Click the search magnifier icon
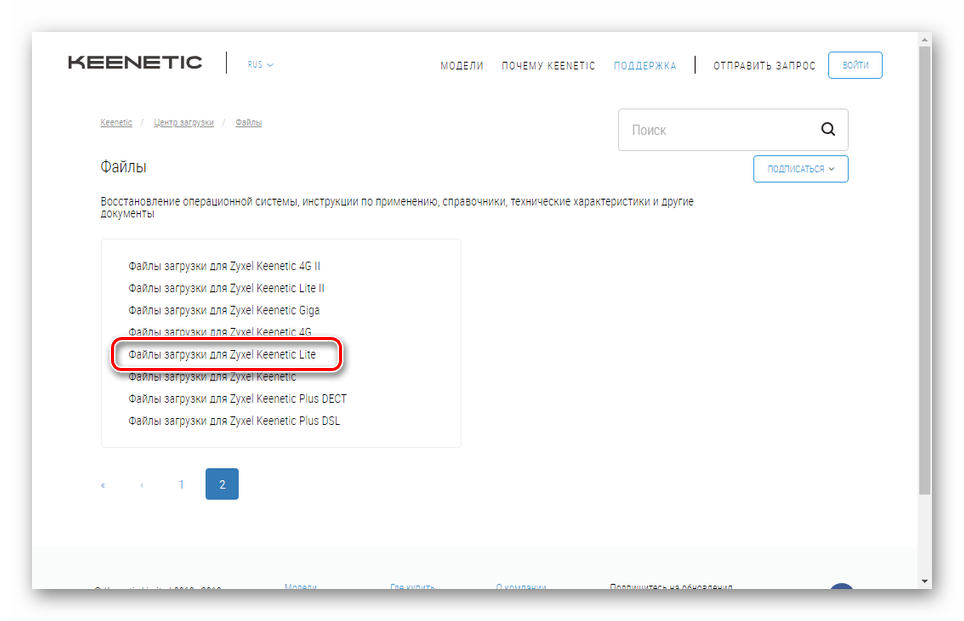Image resolution: width=964 pixels, height=621 pixels. coord(828,129)
